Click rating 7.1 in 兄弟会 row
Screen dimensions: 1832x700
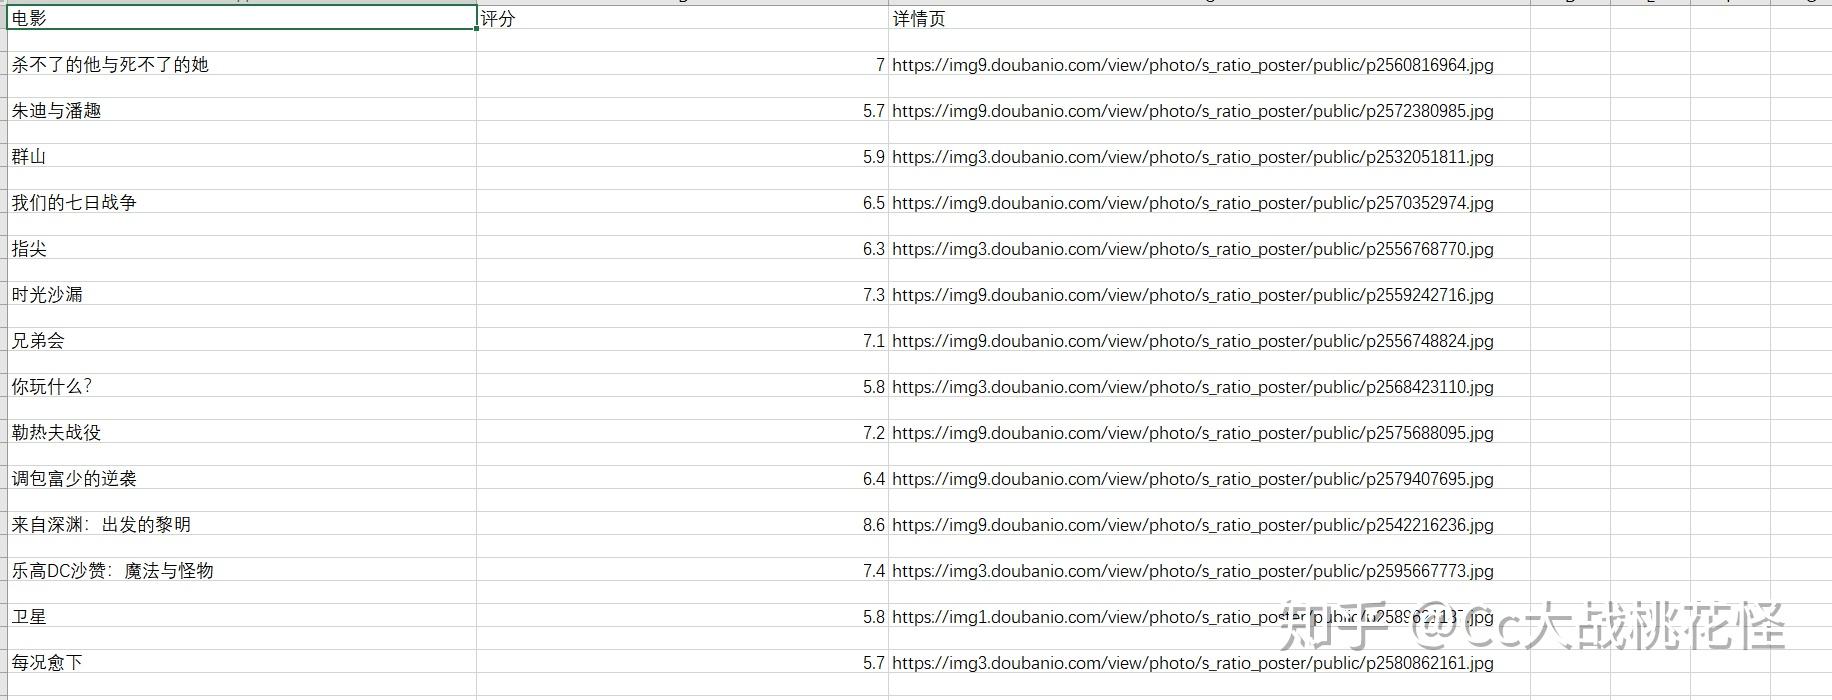[682, 340]
